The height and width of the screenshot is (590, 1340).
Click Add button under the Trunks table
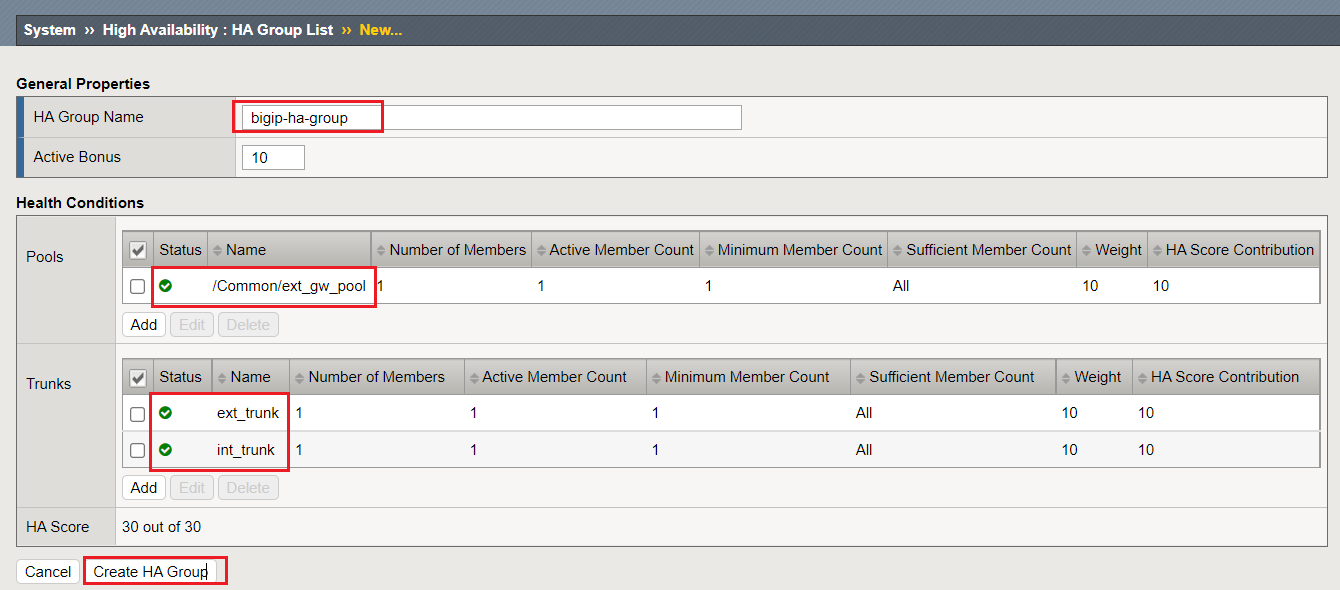144,488
